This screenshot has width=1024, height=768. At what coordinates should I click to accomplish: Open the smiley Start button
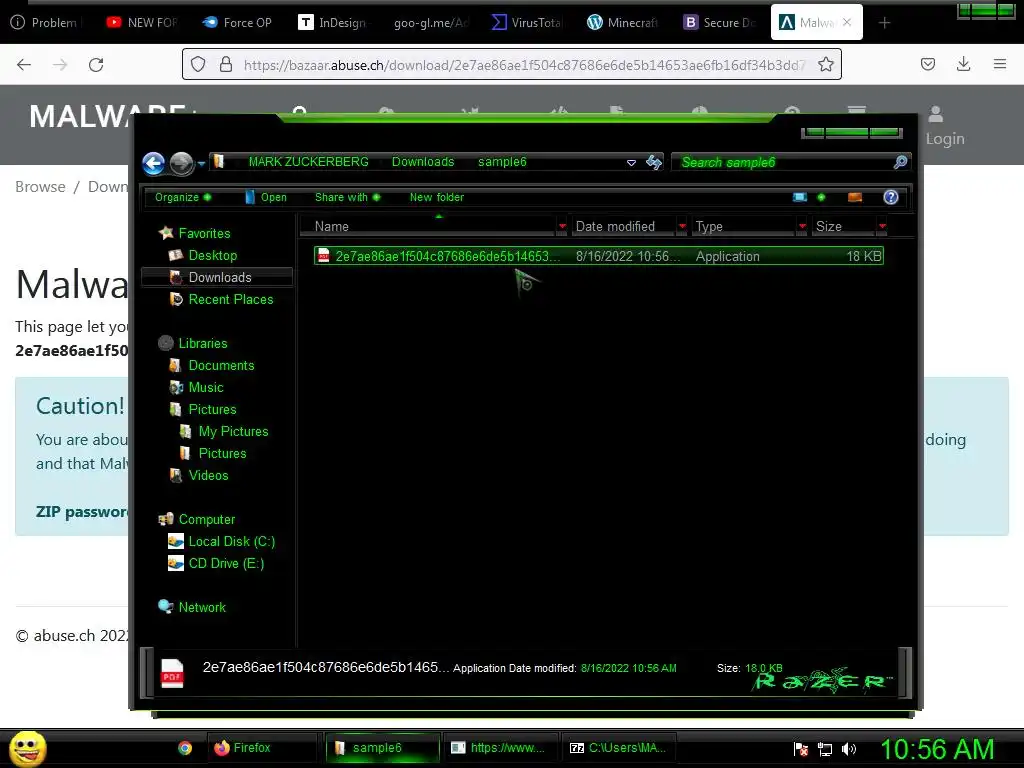pos(27,748)
